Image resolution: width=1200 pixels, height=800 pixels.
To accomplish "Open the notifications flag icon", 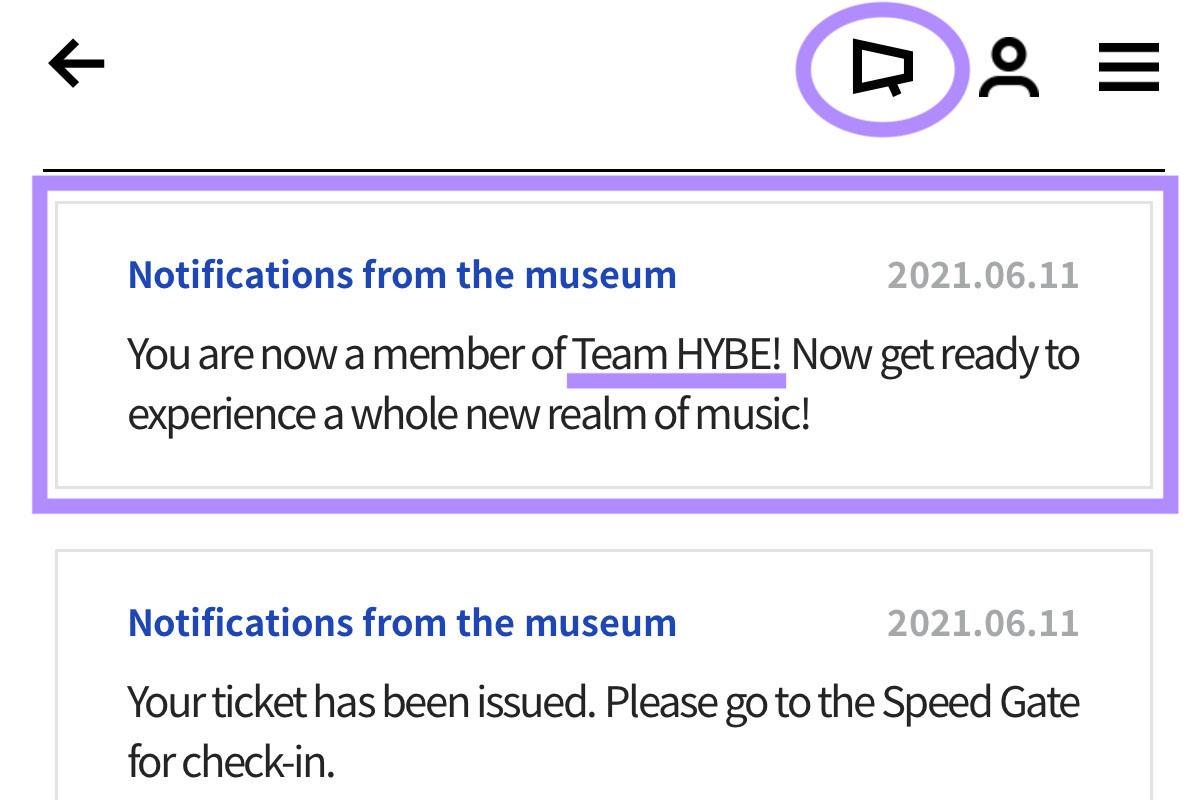I will coord(882,69).
